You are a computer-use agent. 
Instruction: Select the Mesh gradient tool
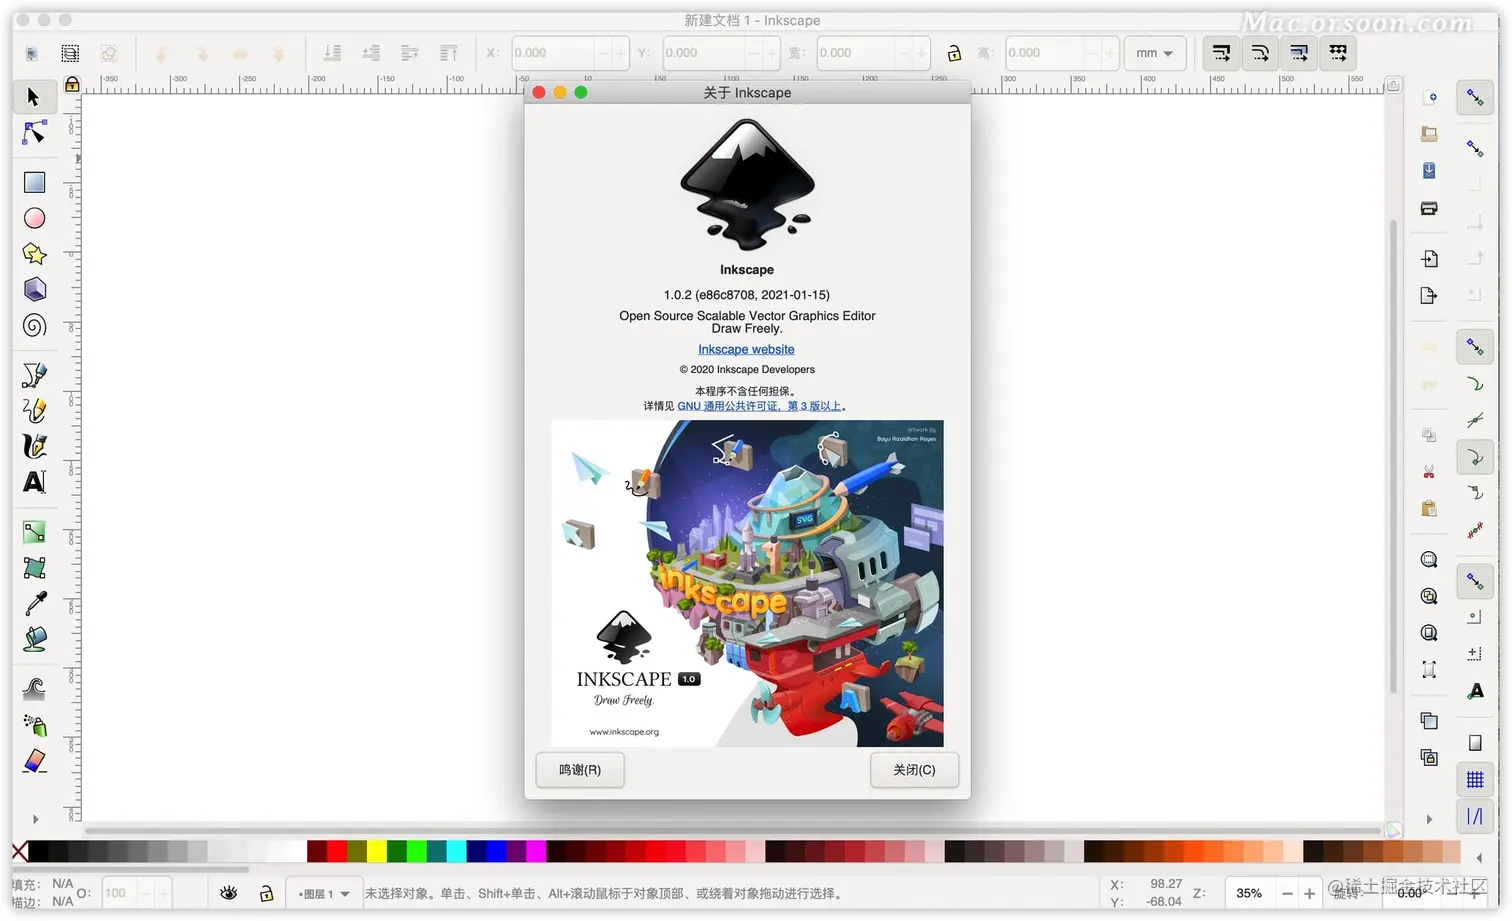pyautogui.click(x=34, y=568)
